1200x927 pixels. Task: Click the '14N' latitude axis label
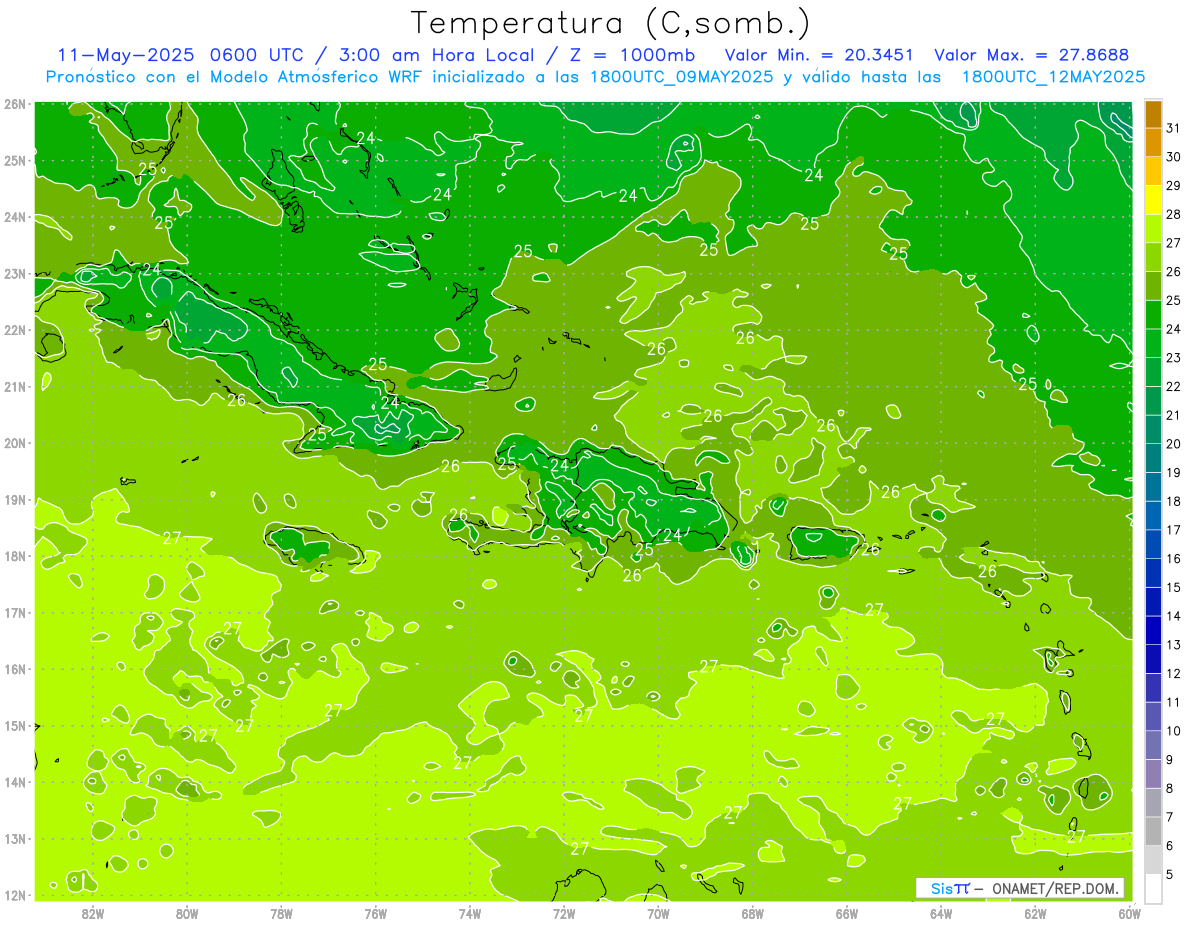[15, 782]
